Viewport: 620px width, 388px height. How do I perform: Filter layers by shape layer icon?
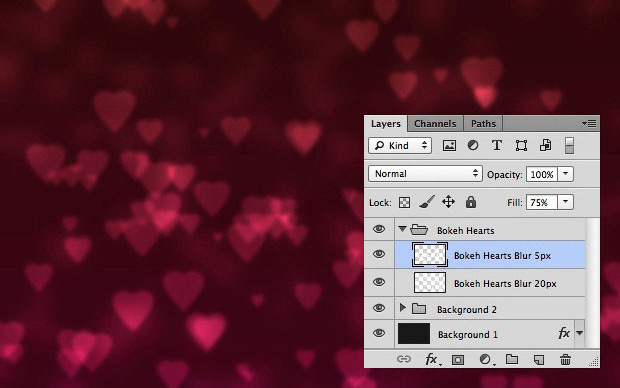tap(521, 146)
